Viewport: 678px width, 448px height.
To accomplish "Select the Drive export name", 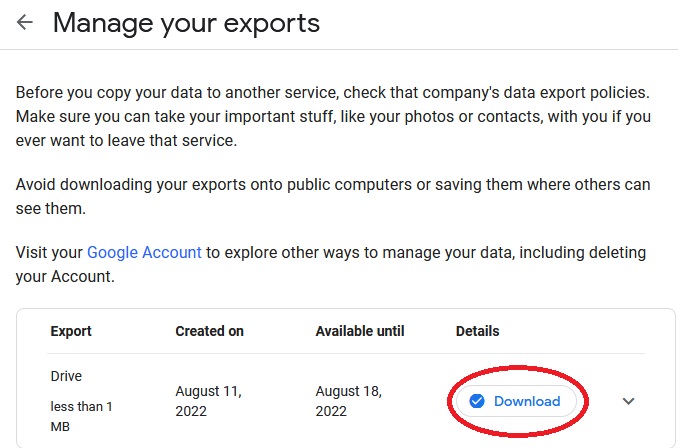I will point(66,376).
